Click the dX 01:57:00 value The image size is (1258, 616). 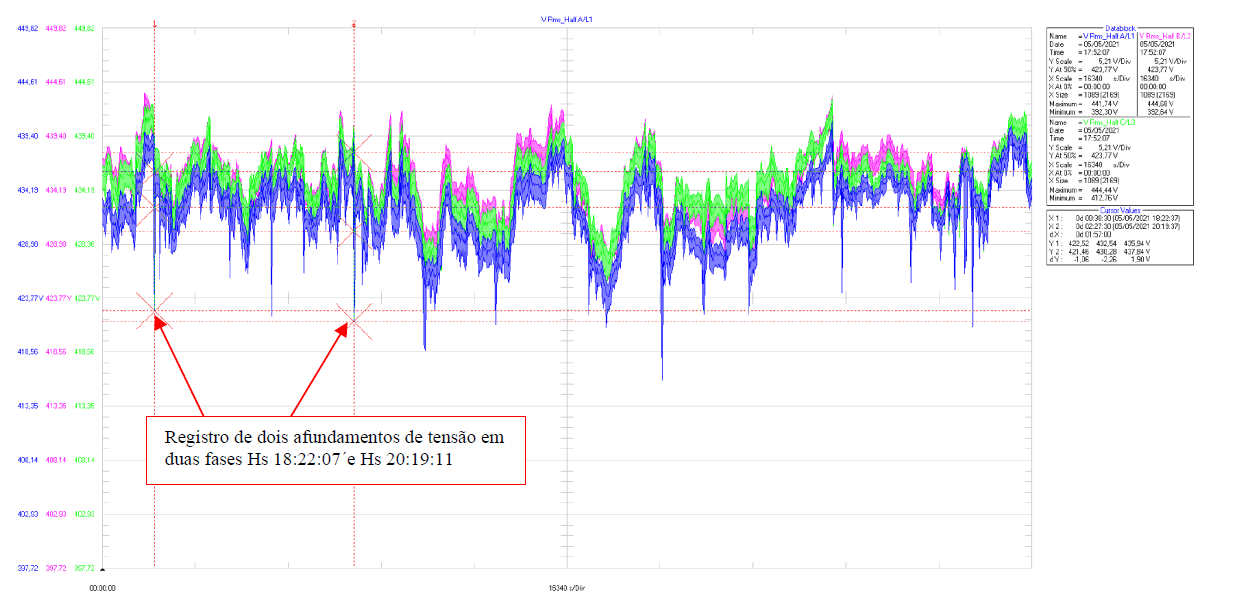1088,233
